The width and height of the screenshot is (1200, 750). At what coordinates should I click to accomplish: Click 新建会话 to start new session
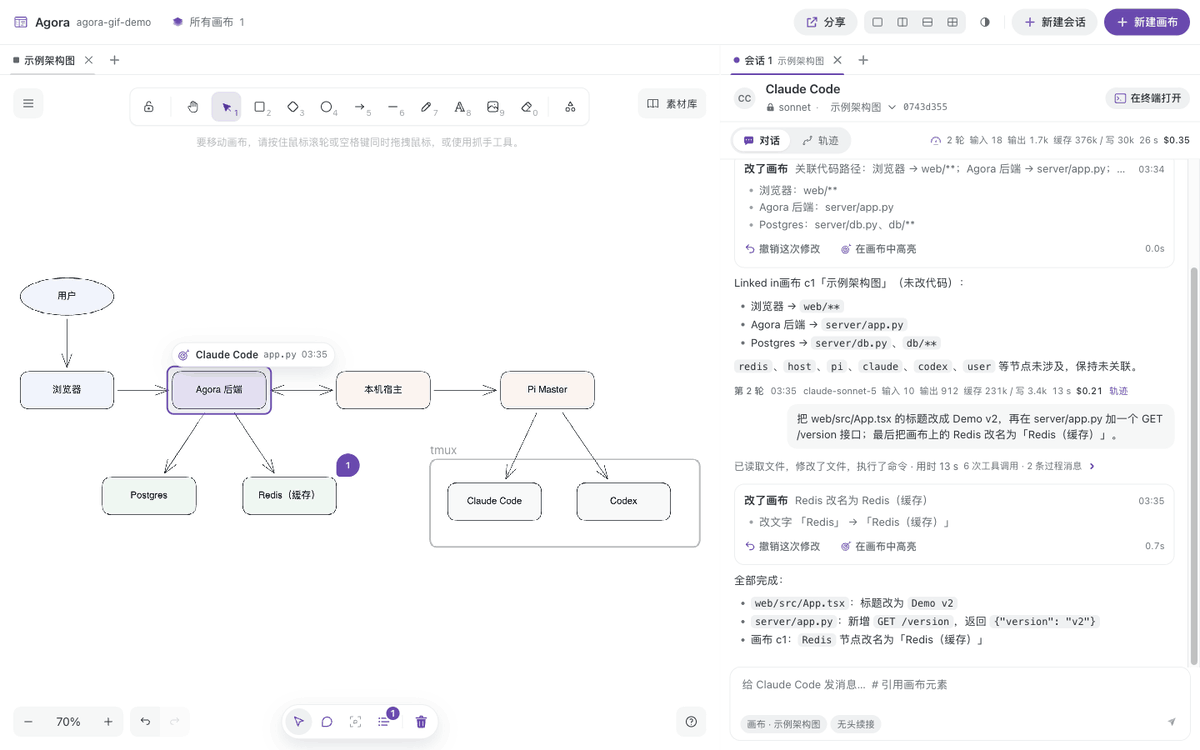1054,22
